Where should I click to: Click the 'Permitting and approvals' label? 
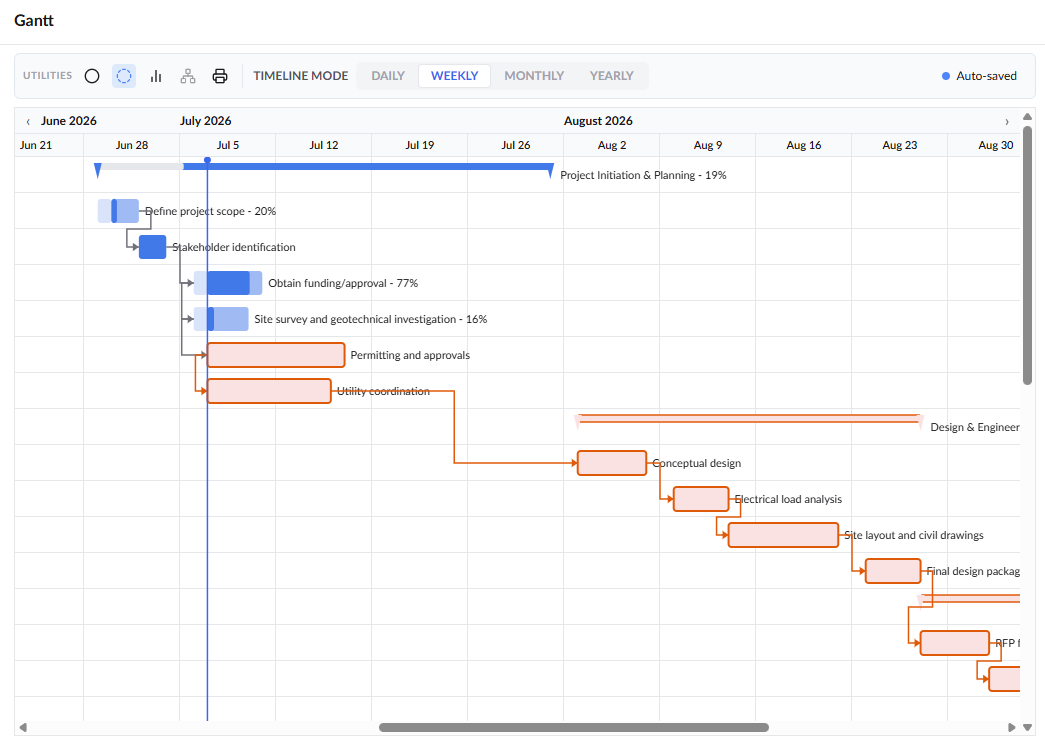[x=410, y=355]
